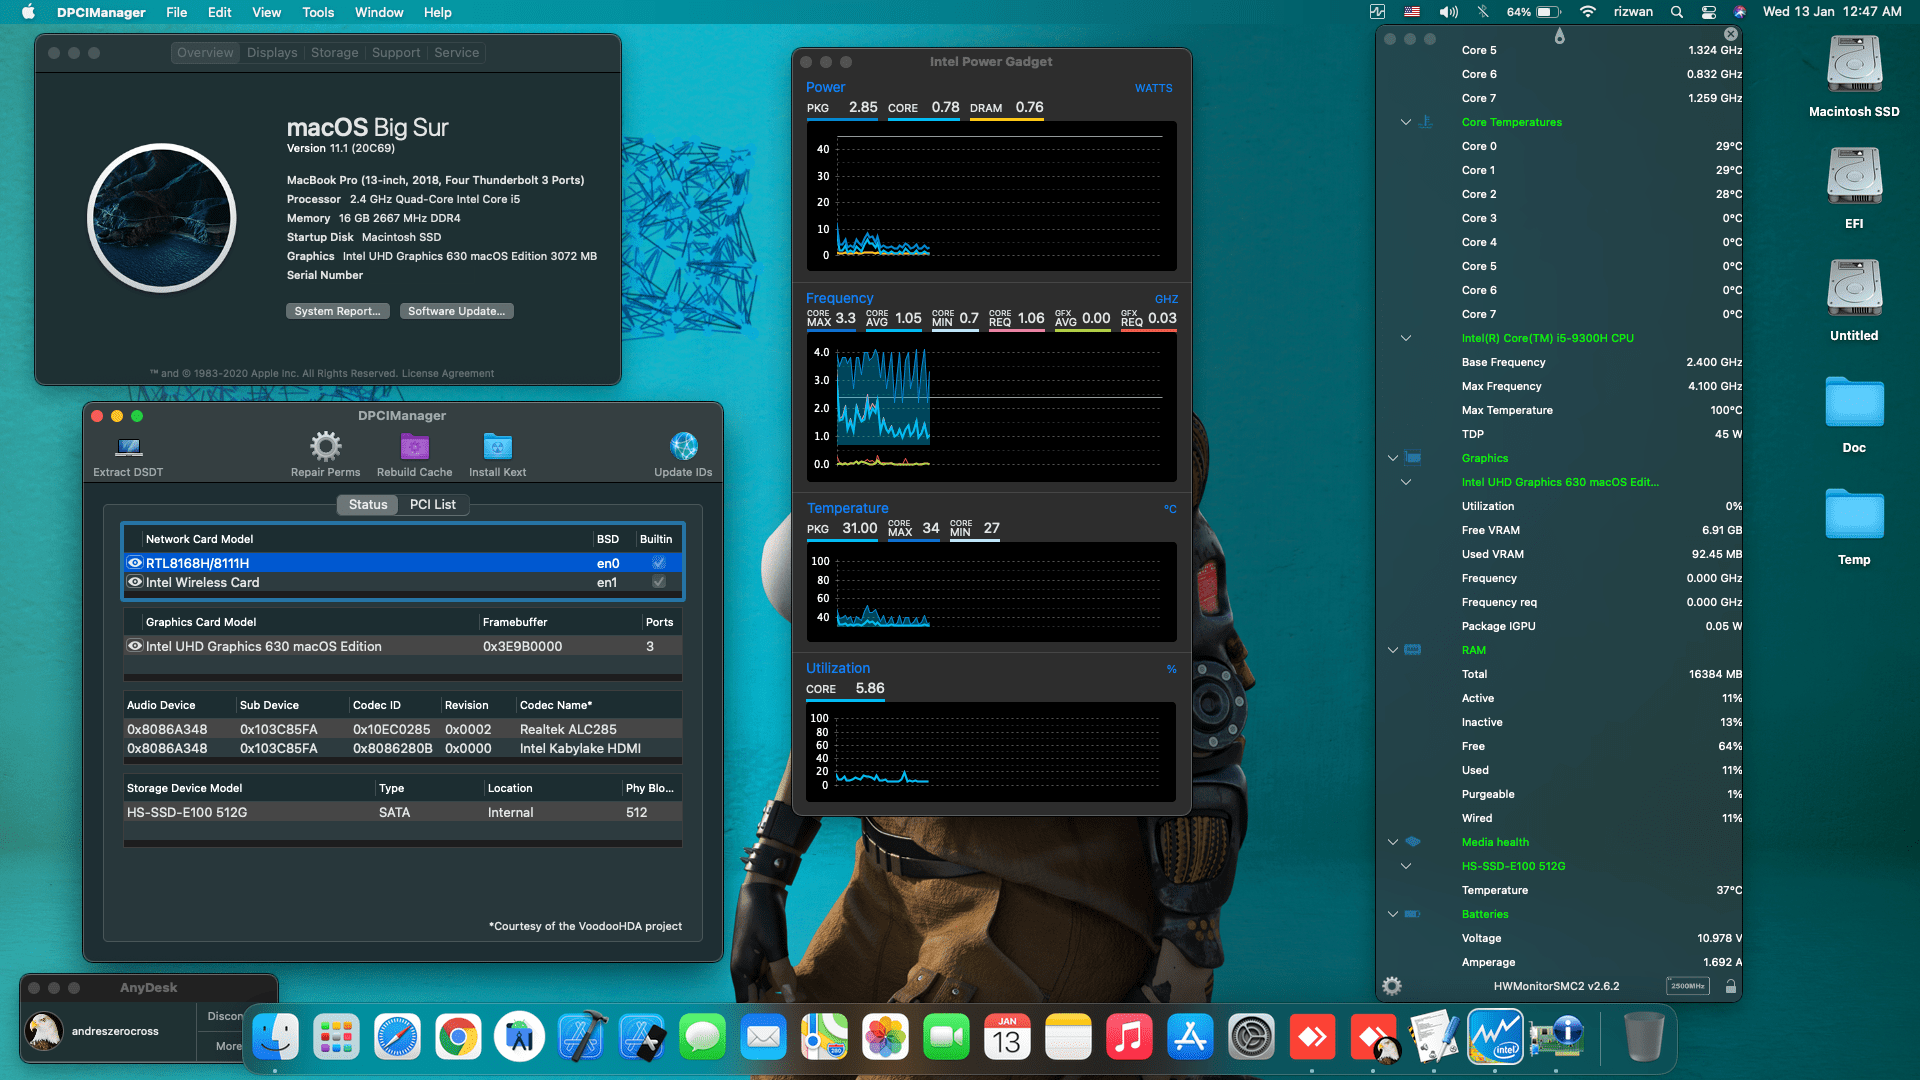This screenshot has height=1080, width=1920.
Task: Collapse Media health section
Action: click(x=1392, y=842)
